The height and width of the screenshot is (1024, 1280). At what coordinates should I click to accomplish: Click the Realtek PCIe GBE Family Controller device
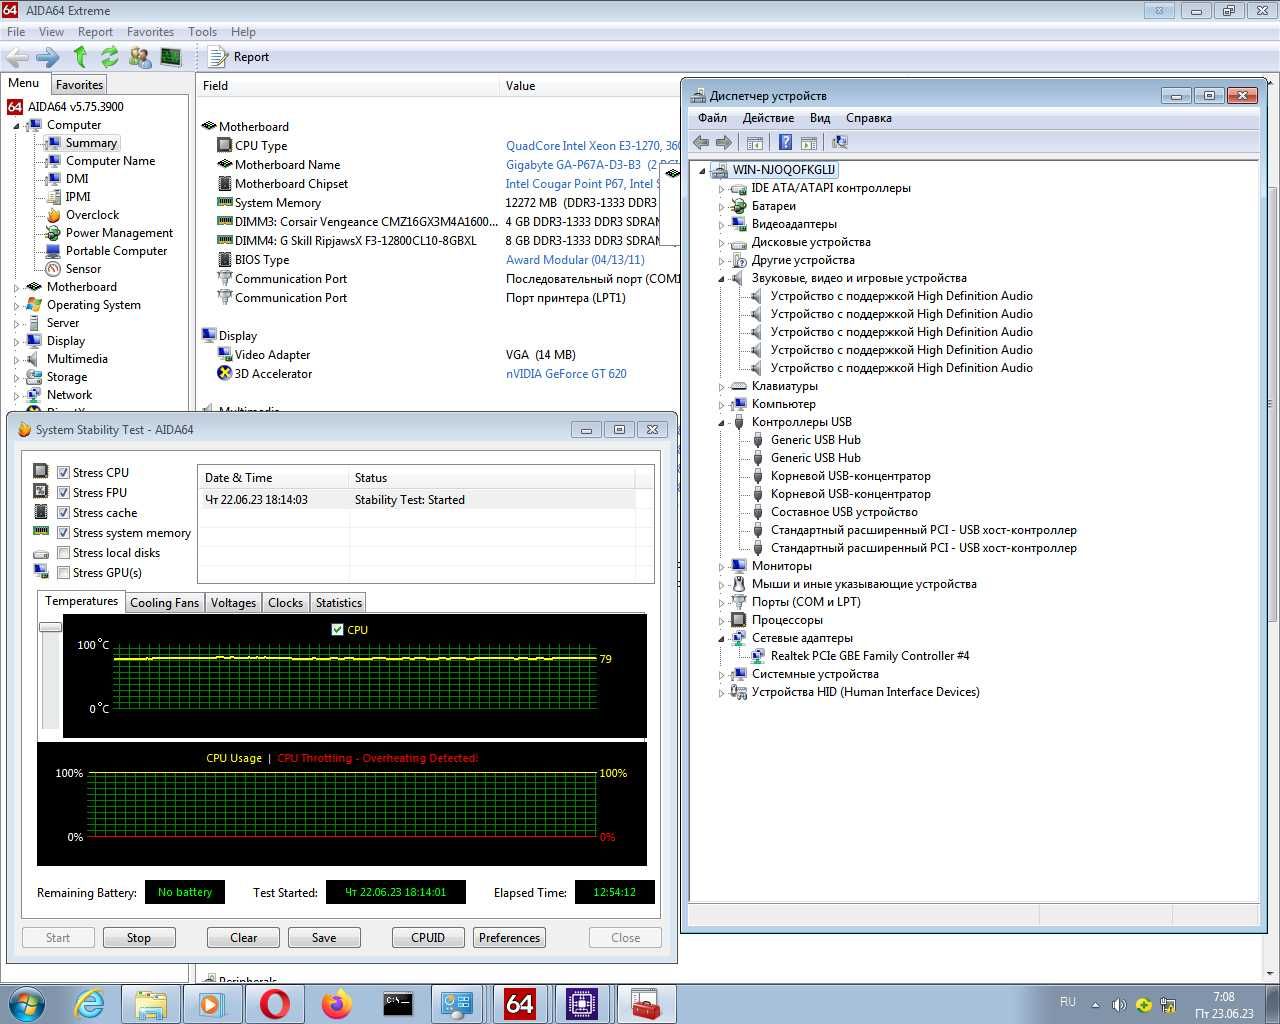pyautogui.click(x=869, y=656)
